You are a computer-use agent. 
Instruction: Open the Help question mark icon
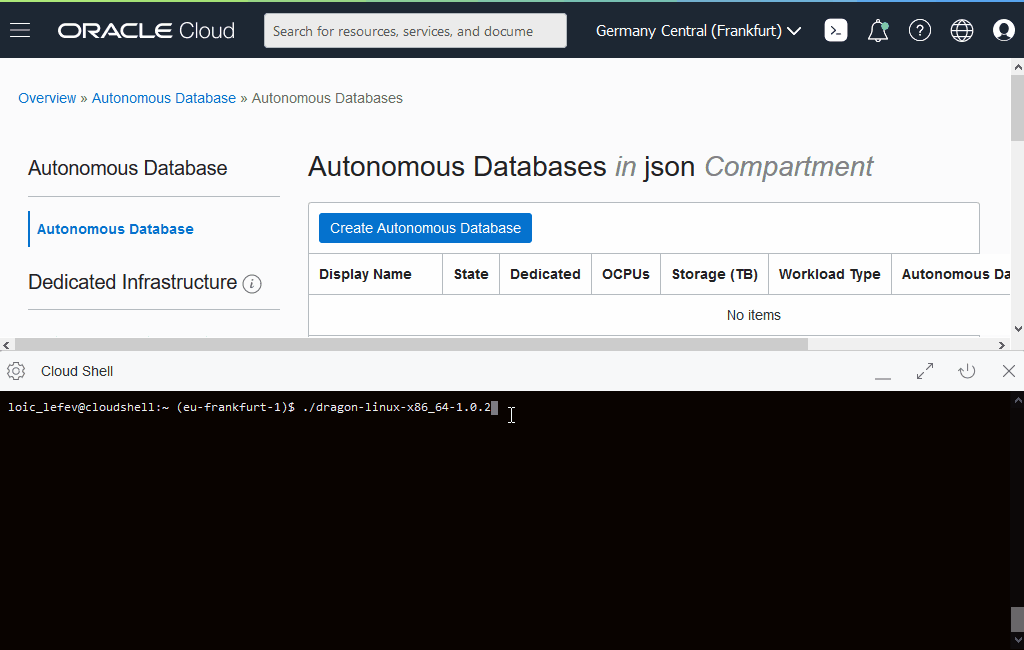pyautogui.click(x=920, y=30)
